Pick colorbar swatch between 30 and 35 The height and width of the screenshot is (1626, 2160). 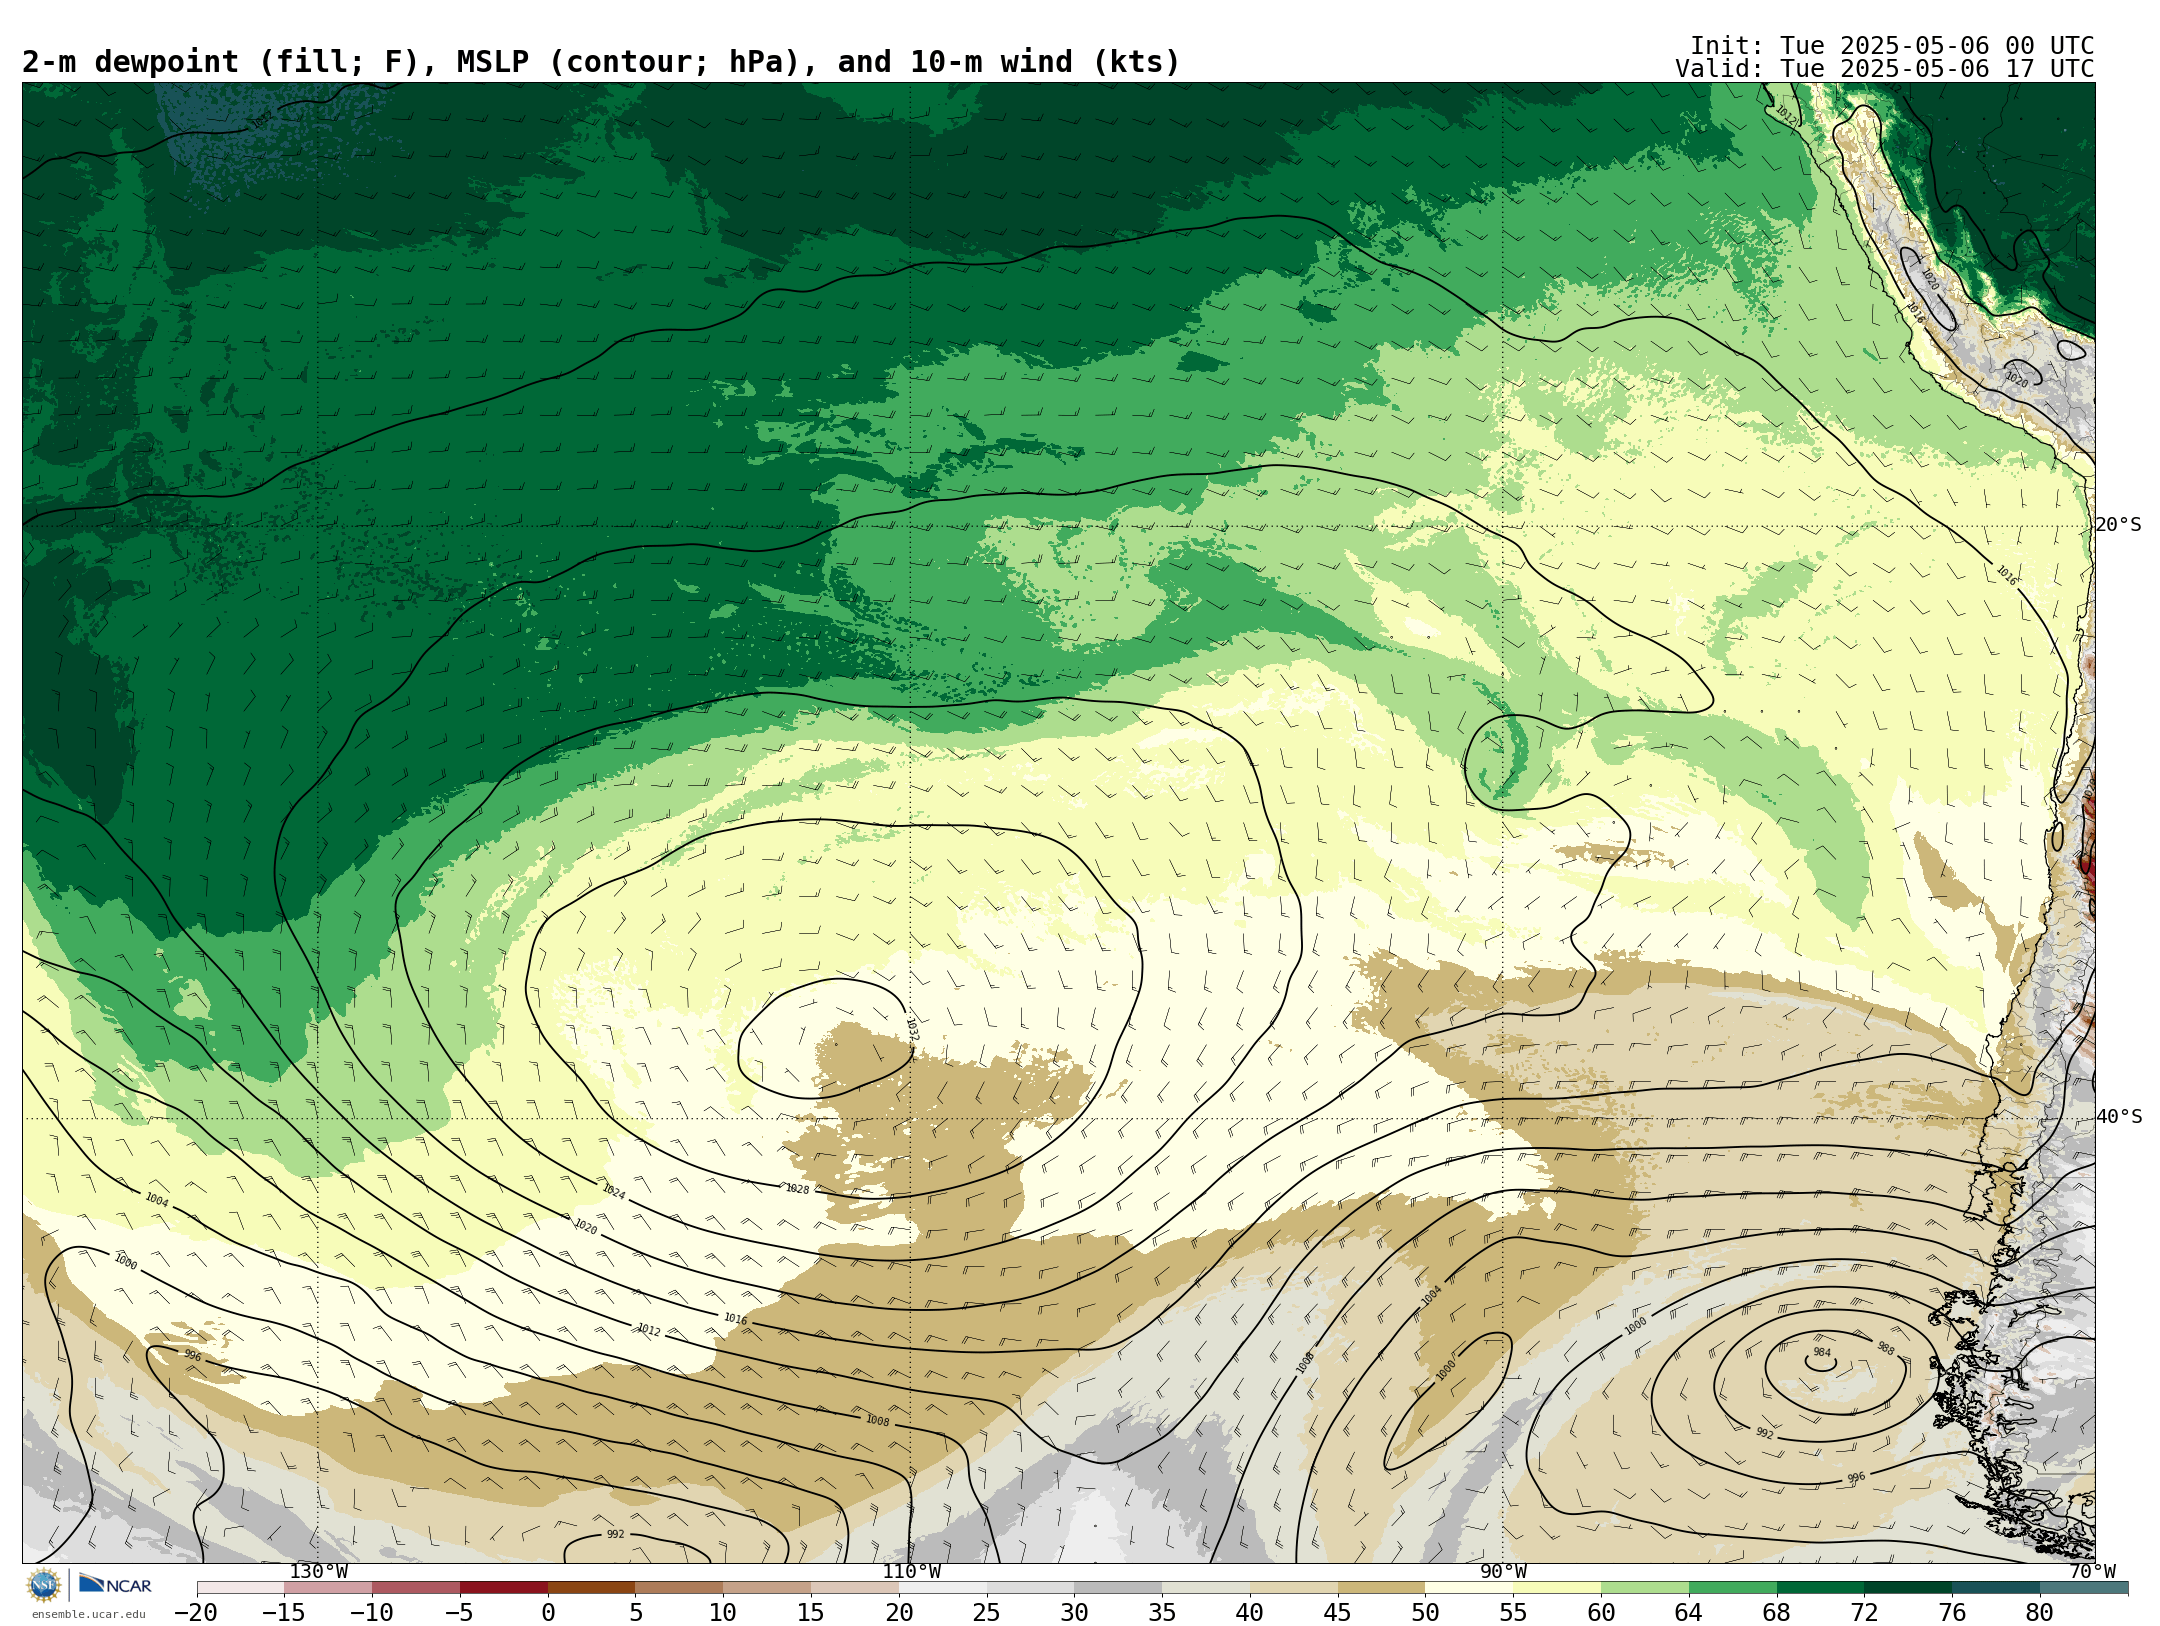pyautogui.click(x=1118, y=1588)
